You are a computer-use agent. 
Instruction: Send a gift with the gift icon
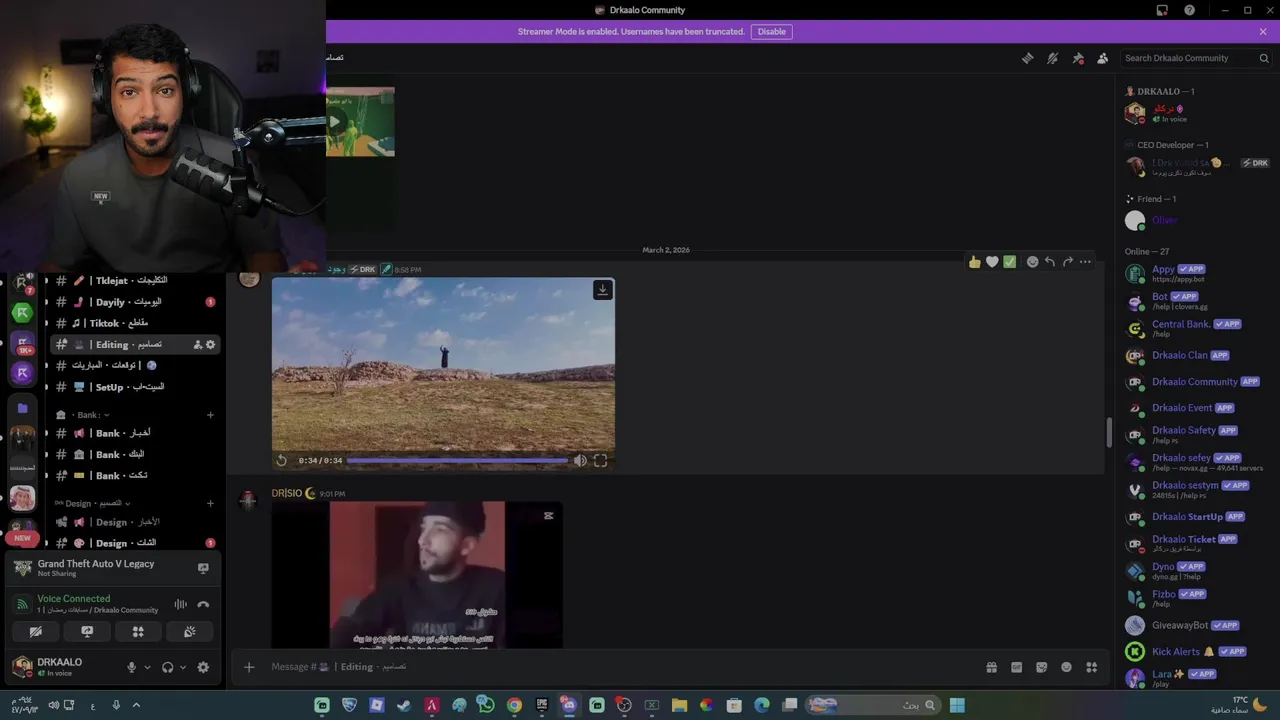991,667
